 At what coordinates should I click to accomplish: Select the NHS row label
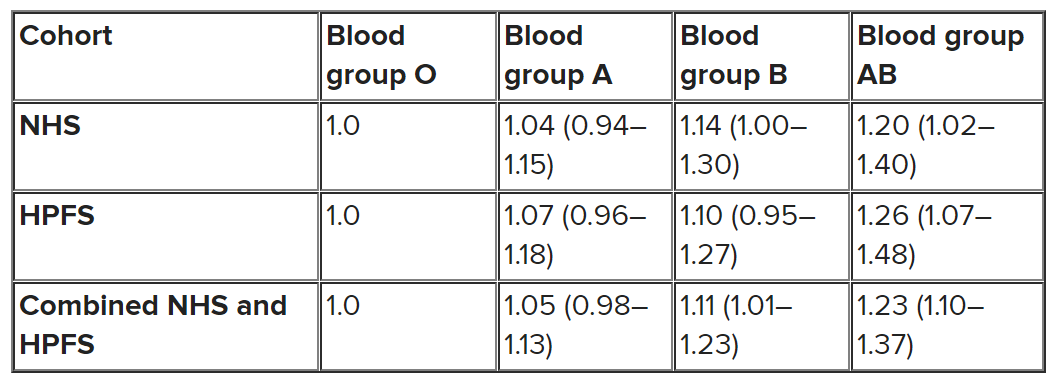51,126
